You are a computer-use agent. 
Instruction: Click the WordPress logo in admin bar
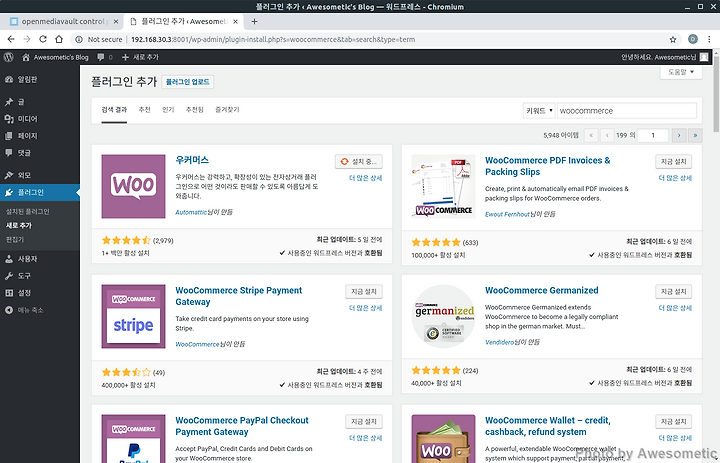pos(8,57)
